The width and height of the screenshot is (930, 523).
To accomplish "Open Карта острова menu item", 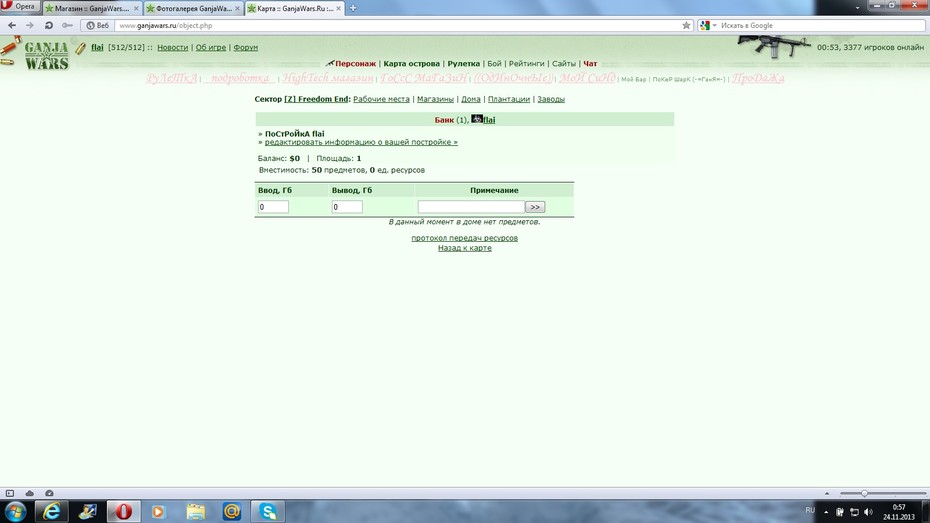I will 412,63.
